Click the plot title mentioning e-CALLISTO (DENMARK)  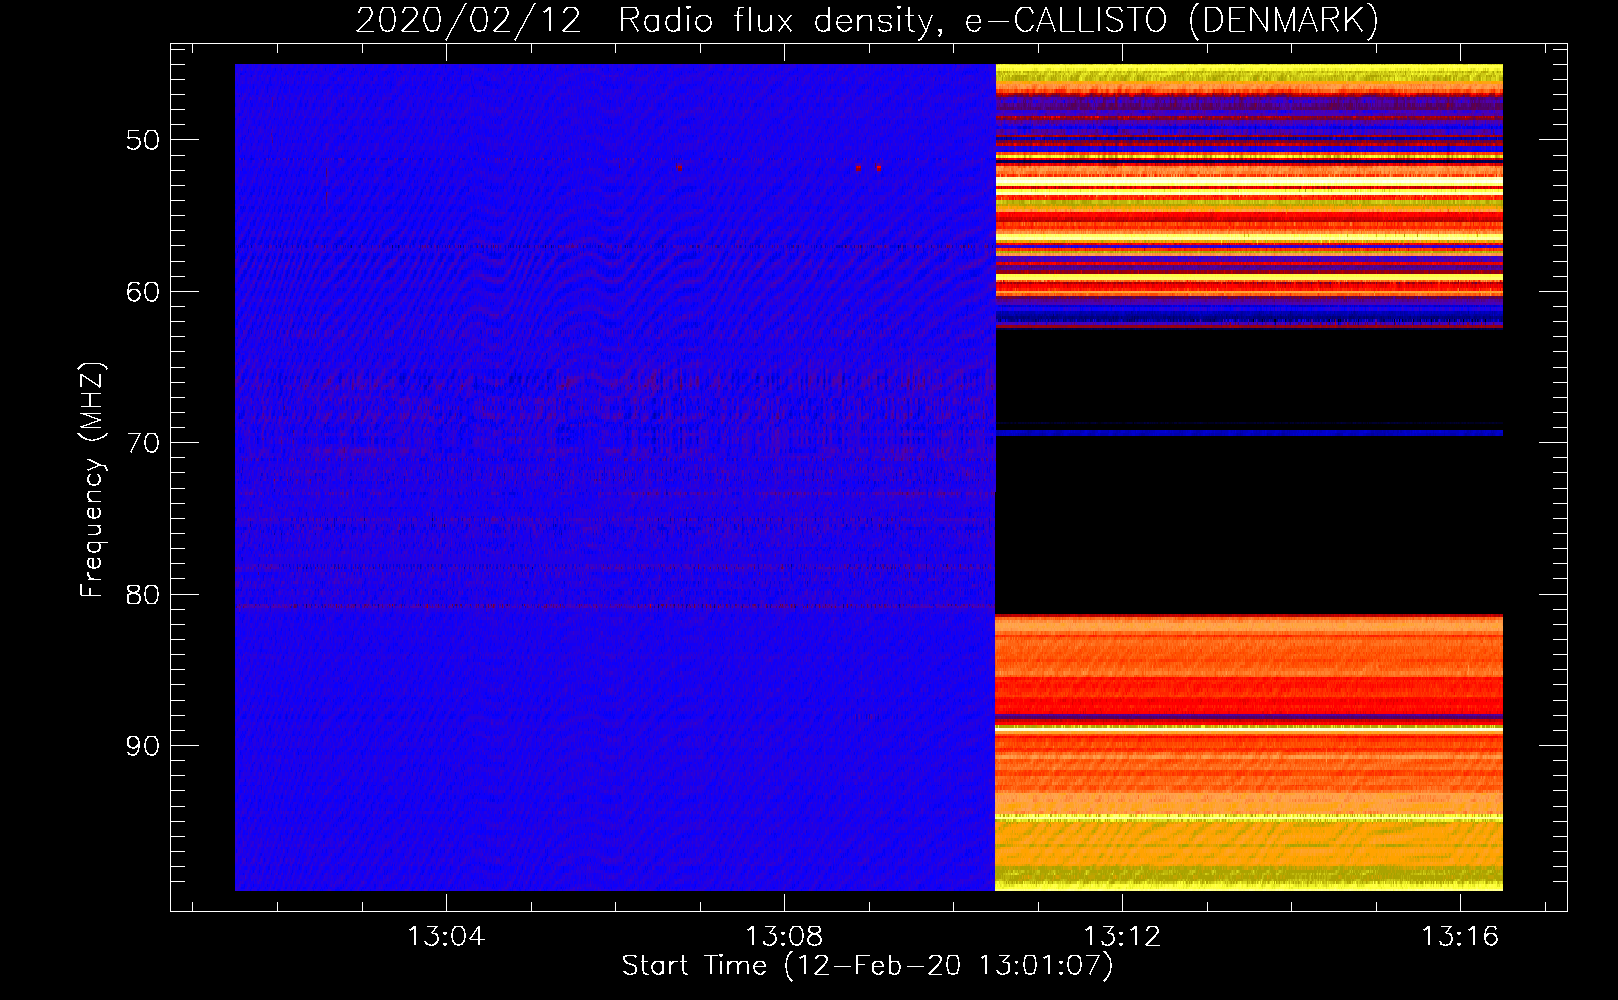click(867, 21)
